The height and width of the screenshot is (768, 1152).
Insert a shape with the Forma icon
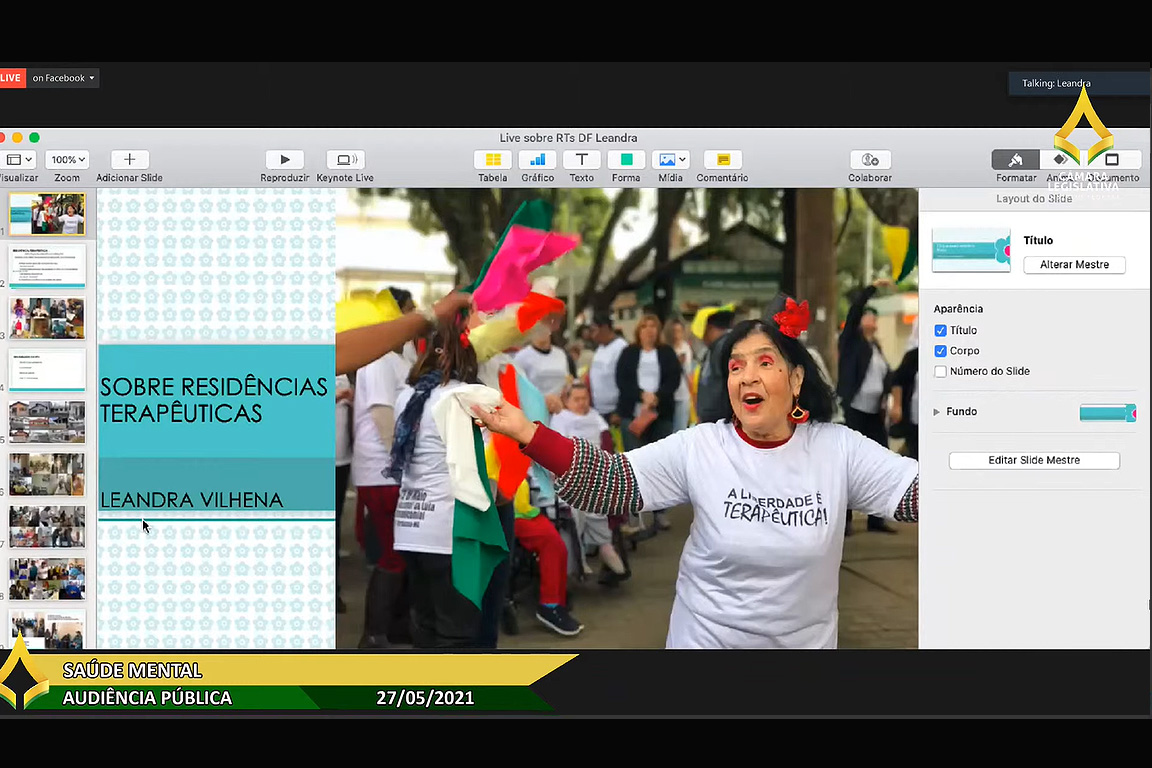[626, 160]
